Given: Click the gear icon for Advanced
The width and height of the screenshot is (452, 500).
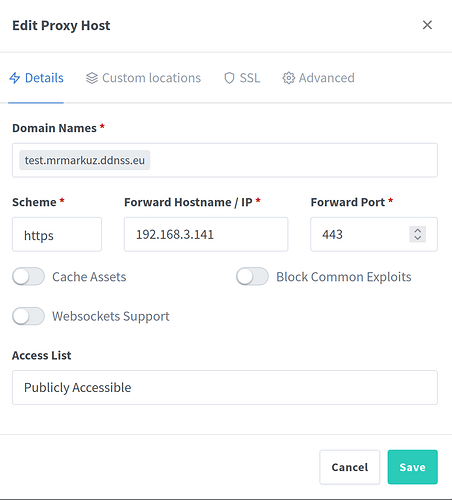Looking at the screenshot, I should coord(289,78).
